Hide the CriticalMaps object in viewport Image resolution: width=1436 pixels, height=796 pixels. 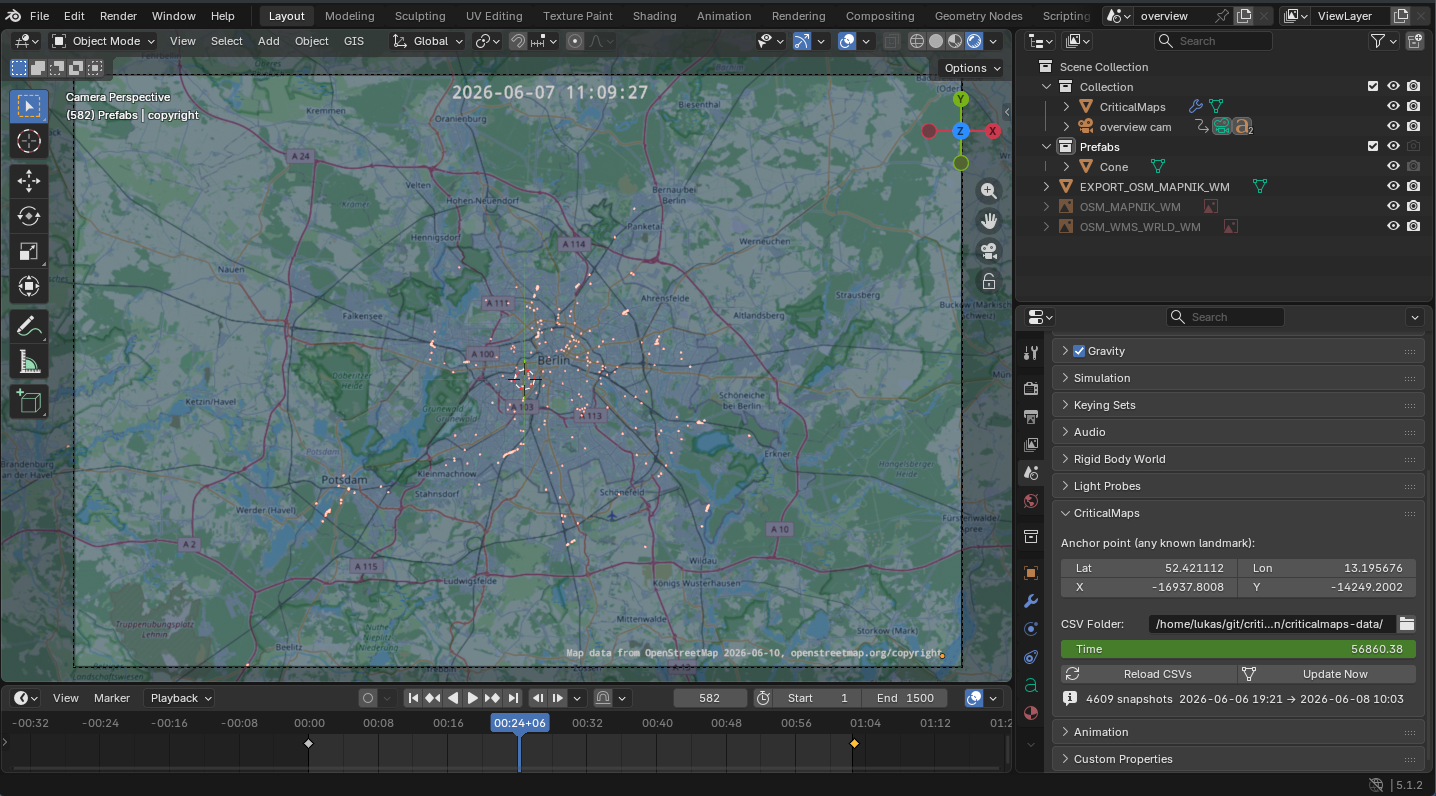pyautogui.click(x=1393, y=107)
